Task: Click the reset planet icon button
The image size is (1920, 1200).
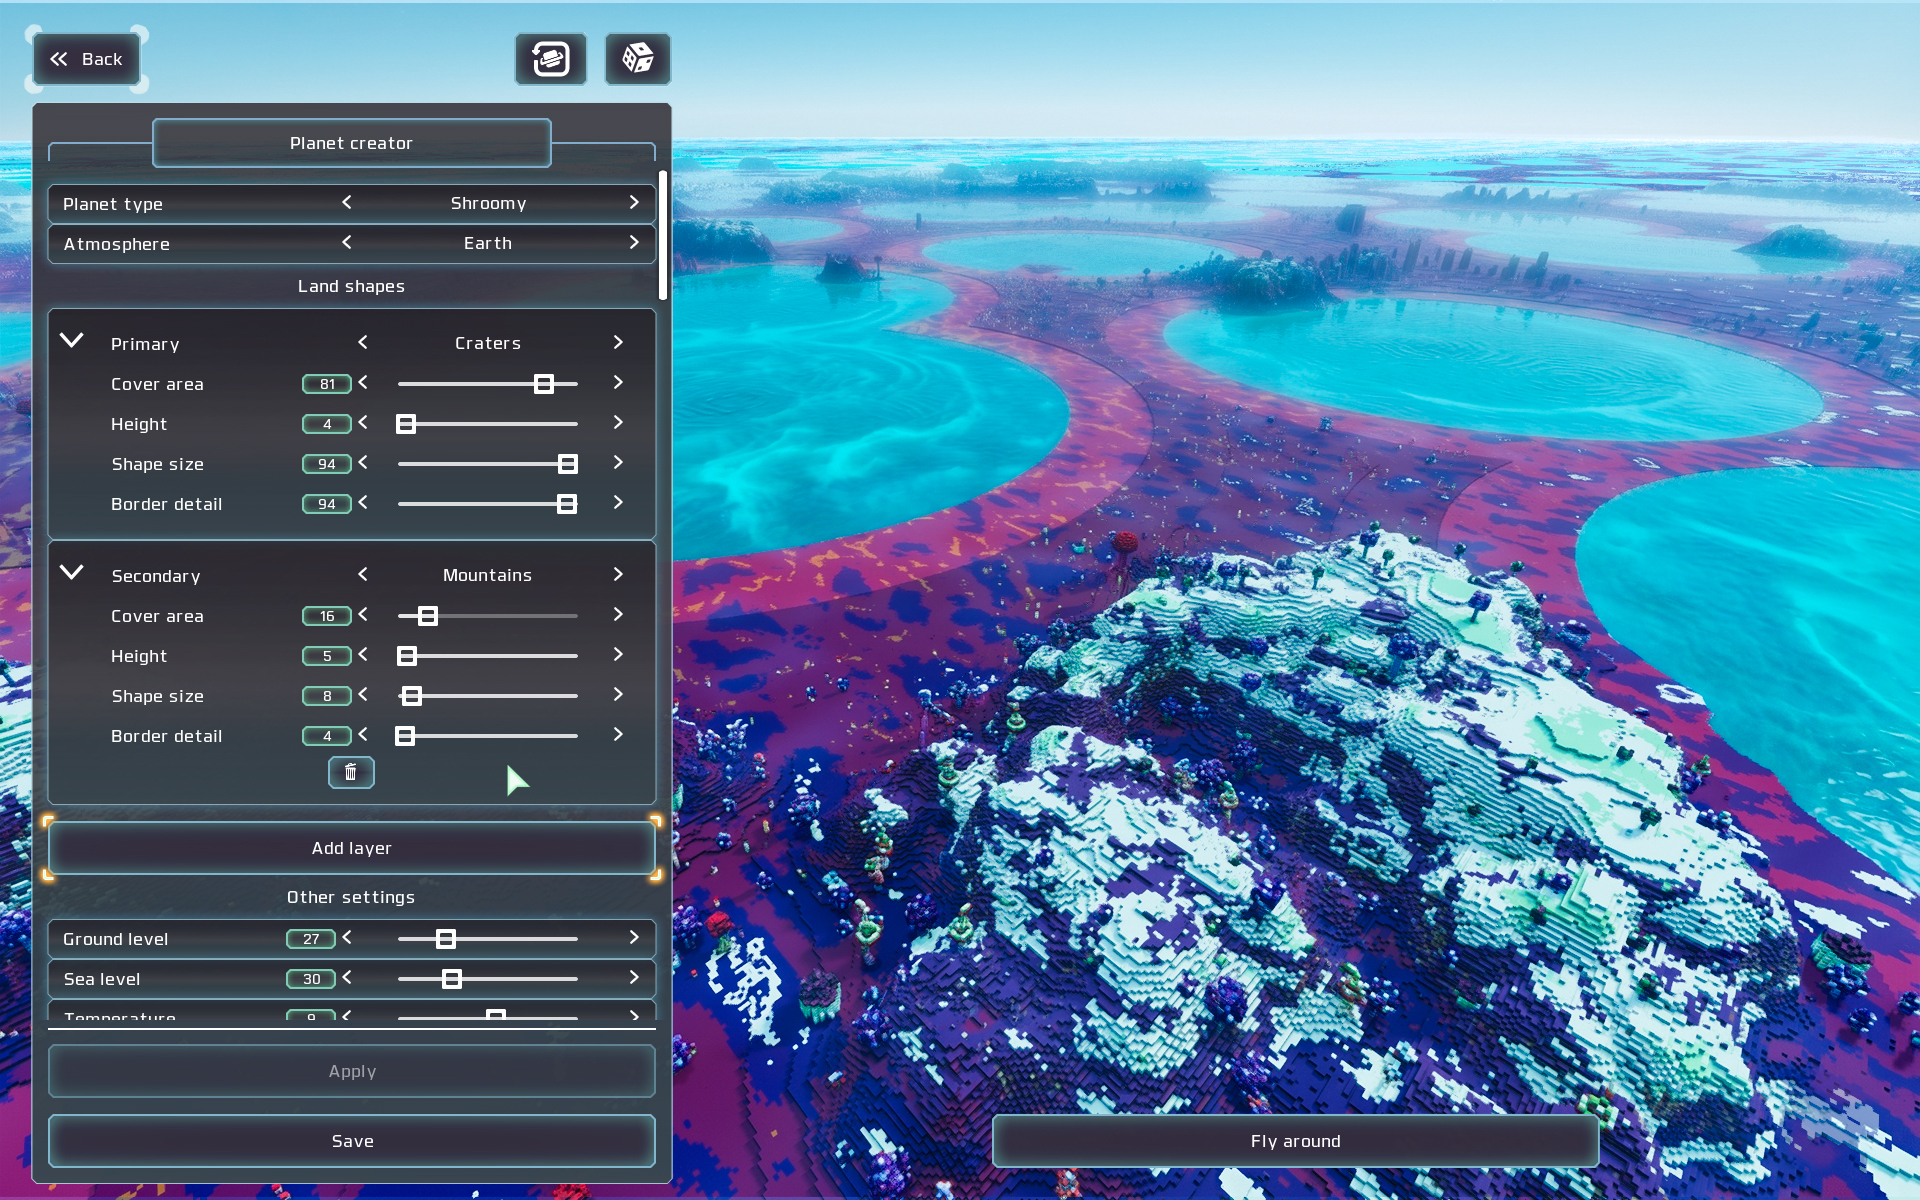Action: point(551,59)
